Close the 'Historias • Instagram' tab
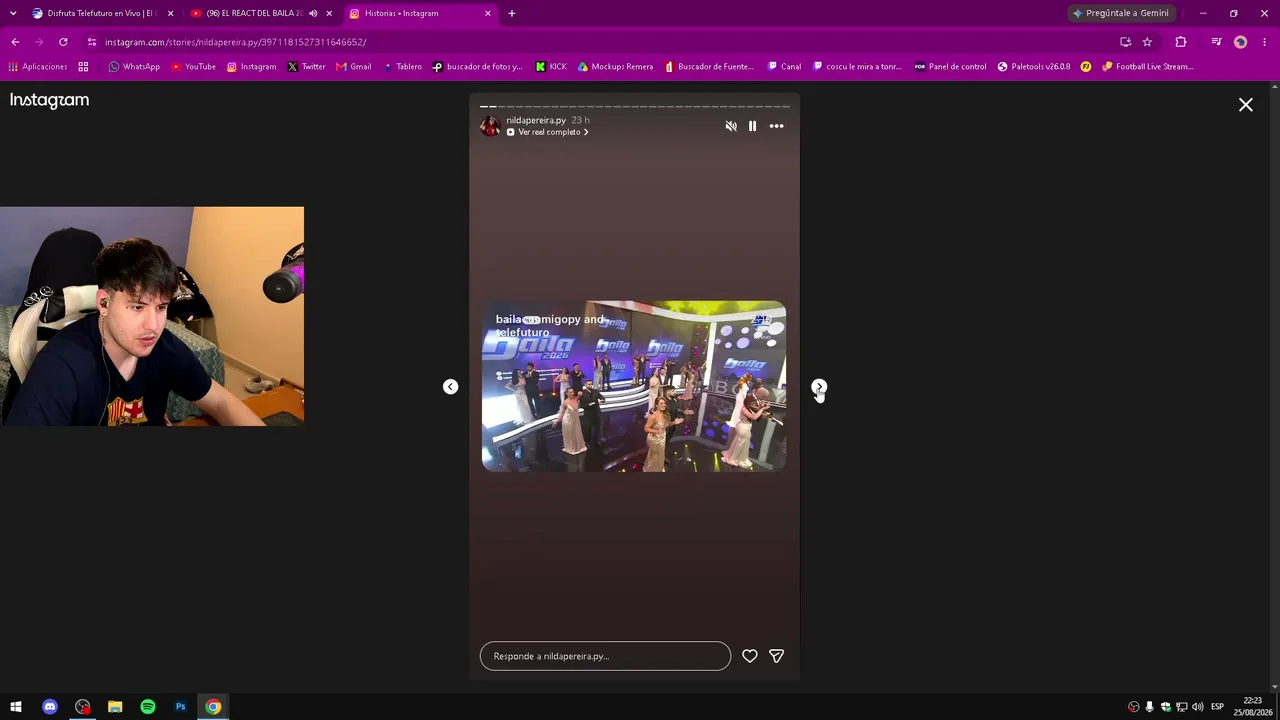Viewport: 1280px width, 720px height. click(488, 13)
